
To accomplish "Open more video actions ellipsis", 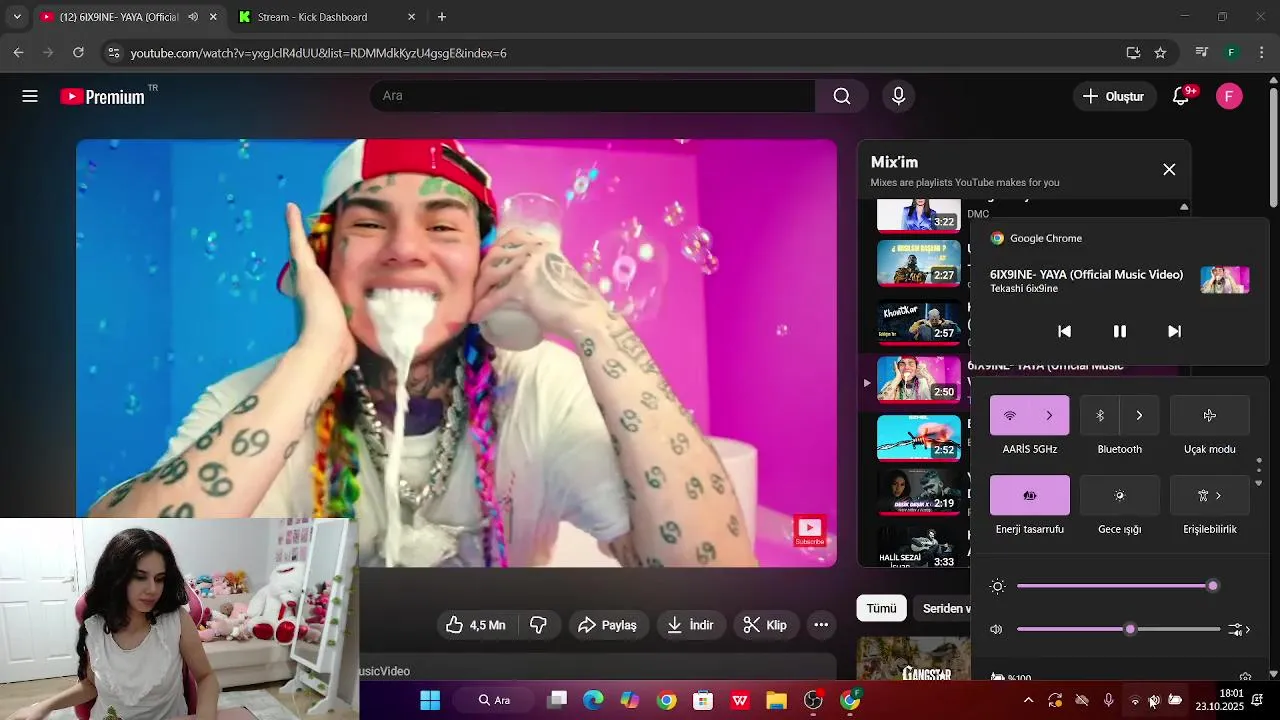I will (x=821, y=625).
